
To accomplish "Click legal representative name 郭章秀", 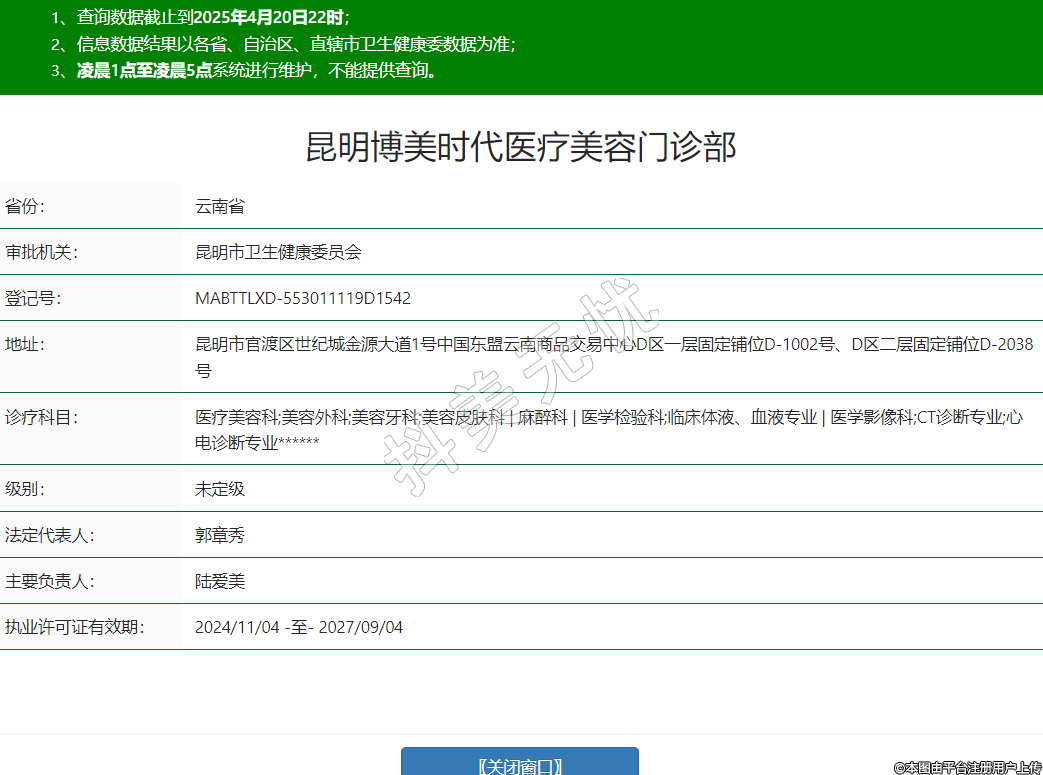I will pyautogui.click(x=220, y=535).
